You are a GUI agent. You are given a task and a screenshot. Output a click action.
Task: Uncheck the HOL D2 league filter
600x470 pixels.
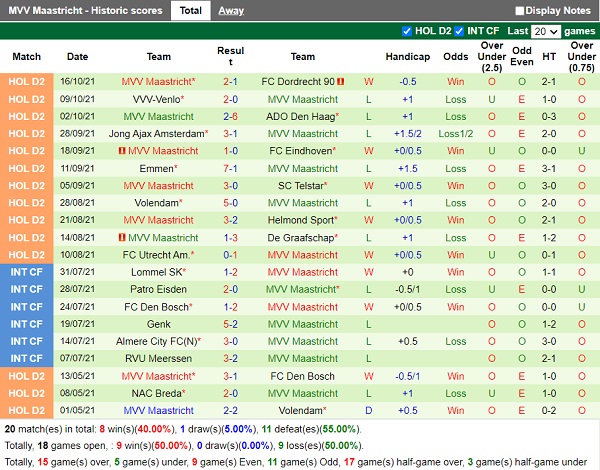(407, 31)
